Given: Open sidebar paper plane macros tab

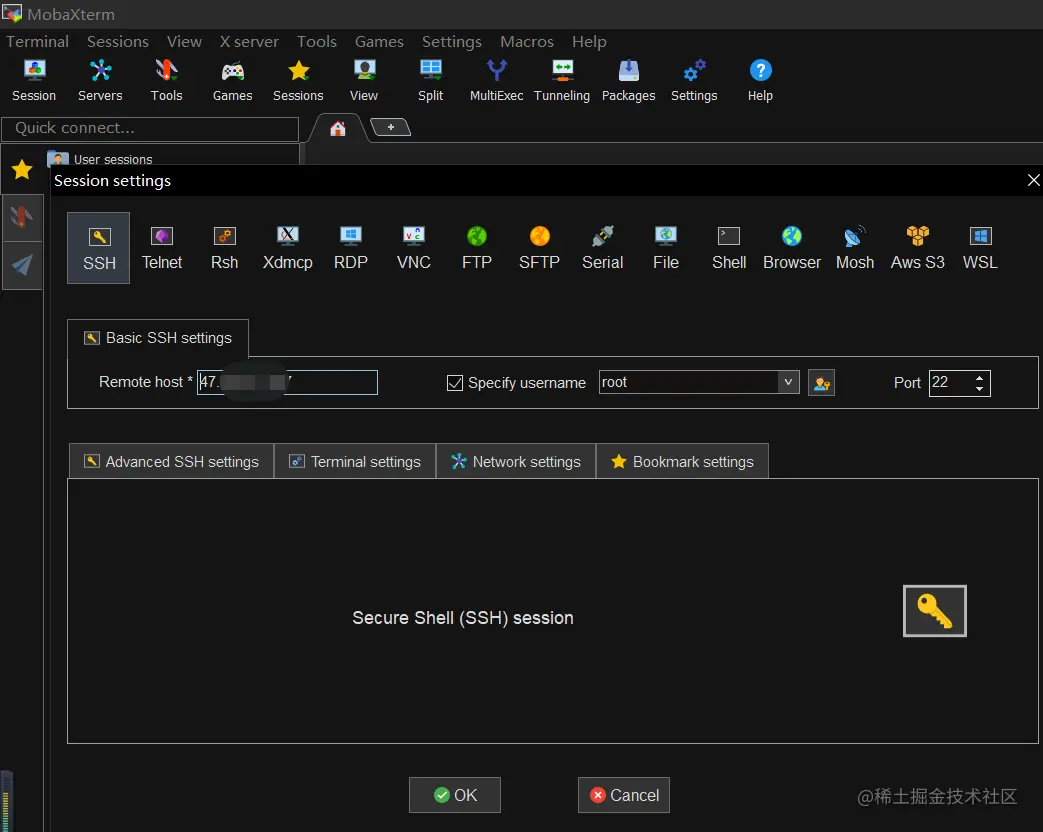Looking at the screenshot, I should click(22, 265).
